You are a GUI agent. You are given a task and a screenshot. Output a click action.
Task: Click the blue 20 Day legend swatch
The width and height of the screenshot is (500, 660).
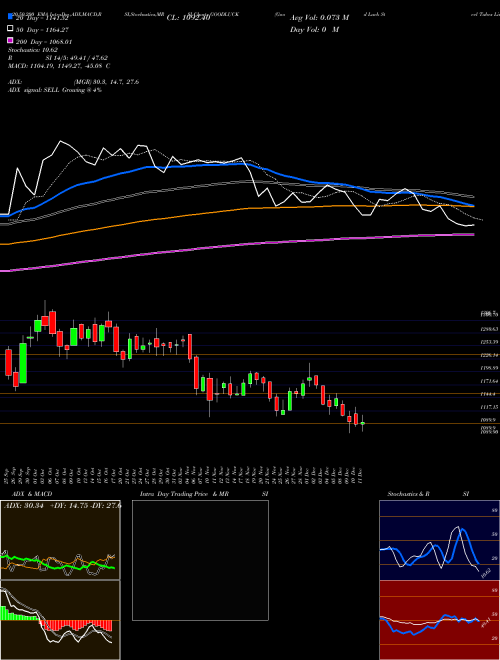coord(11,17)
